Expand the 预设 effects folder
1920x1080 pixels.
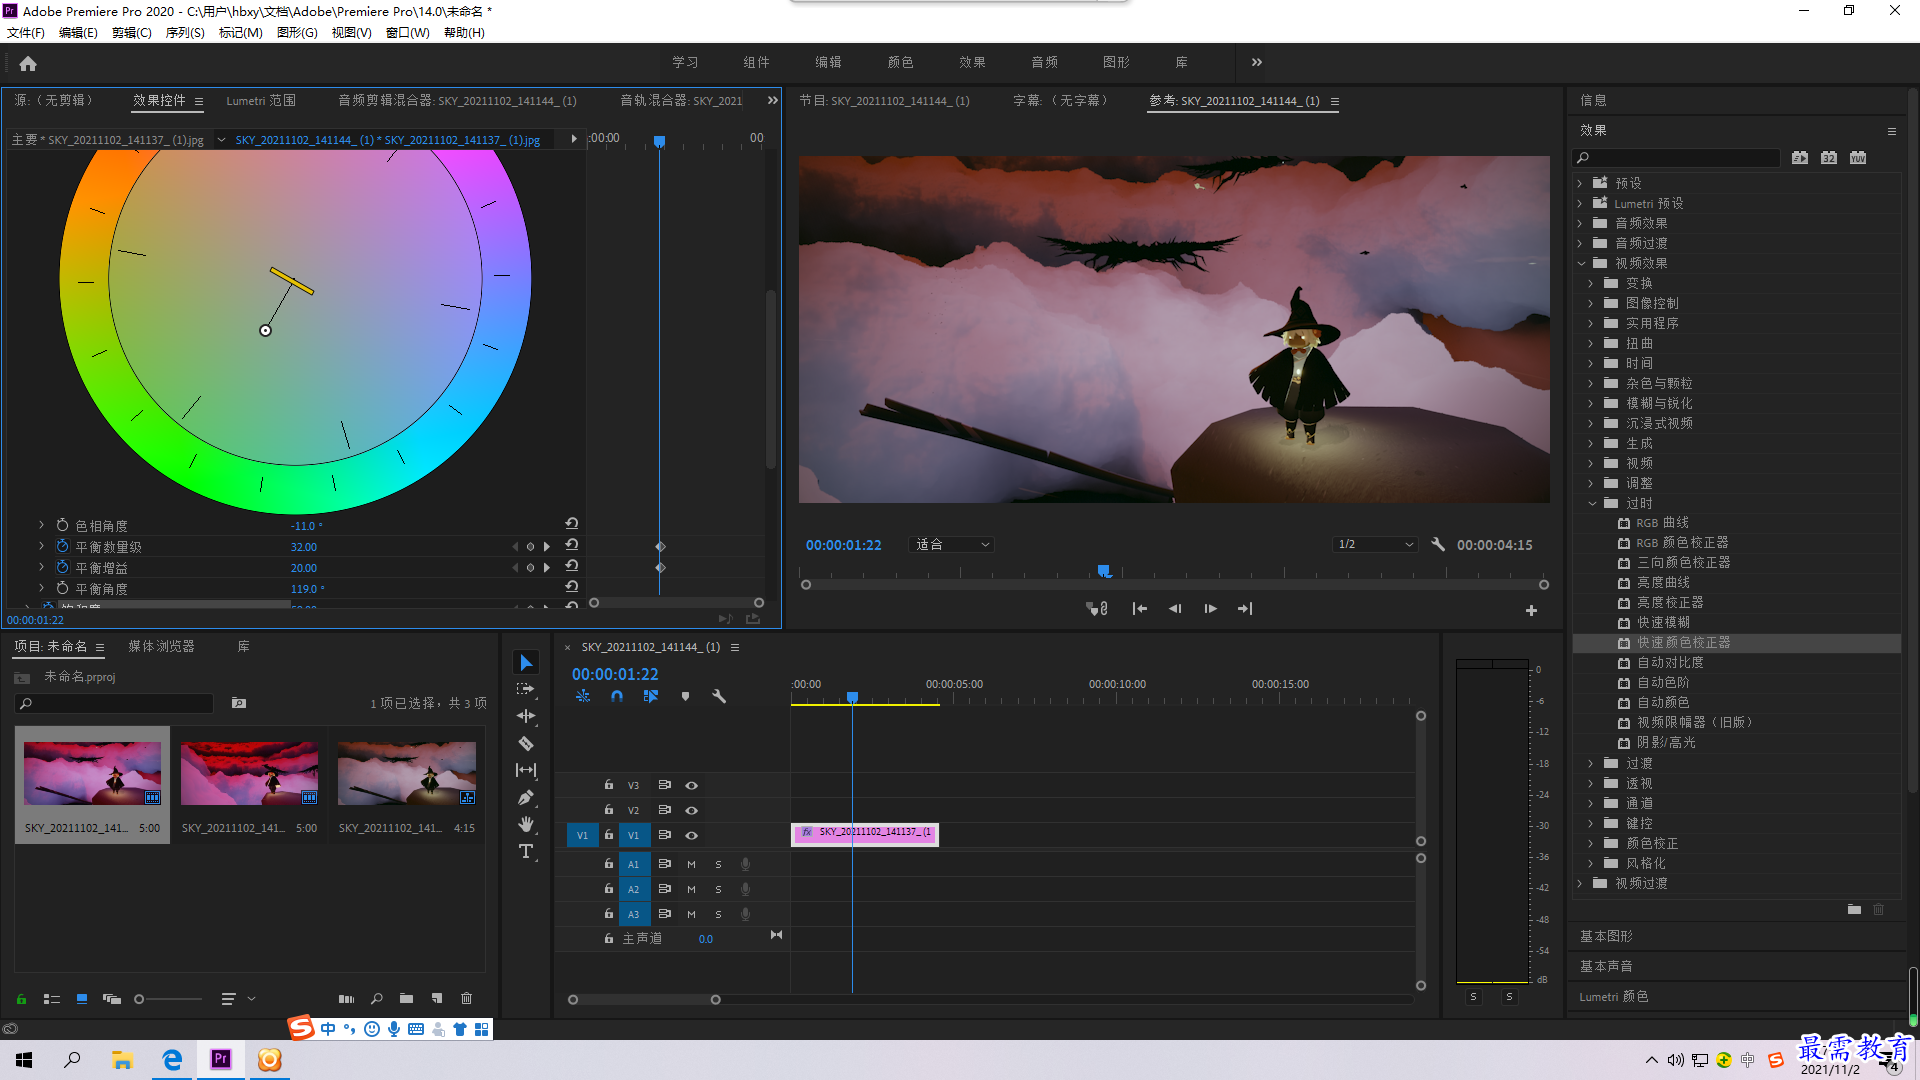(x=1581, y=183)
